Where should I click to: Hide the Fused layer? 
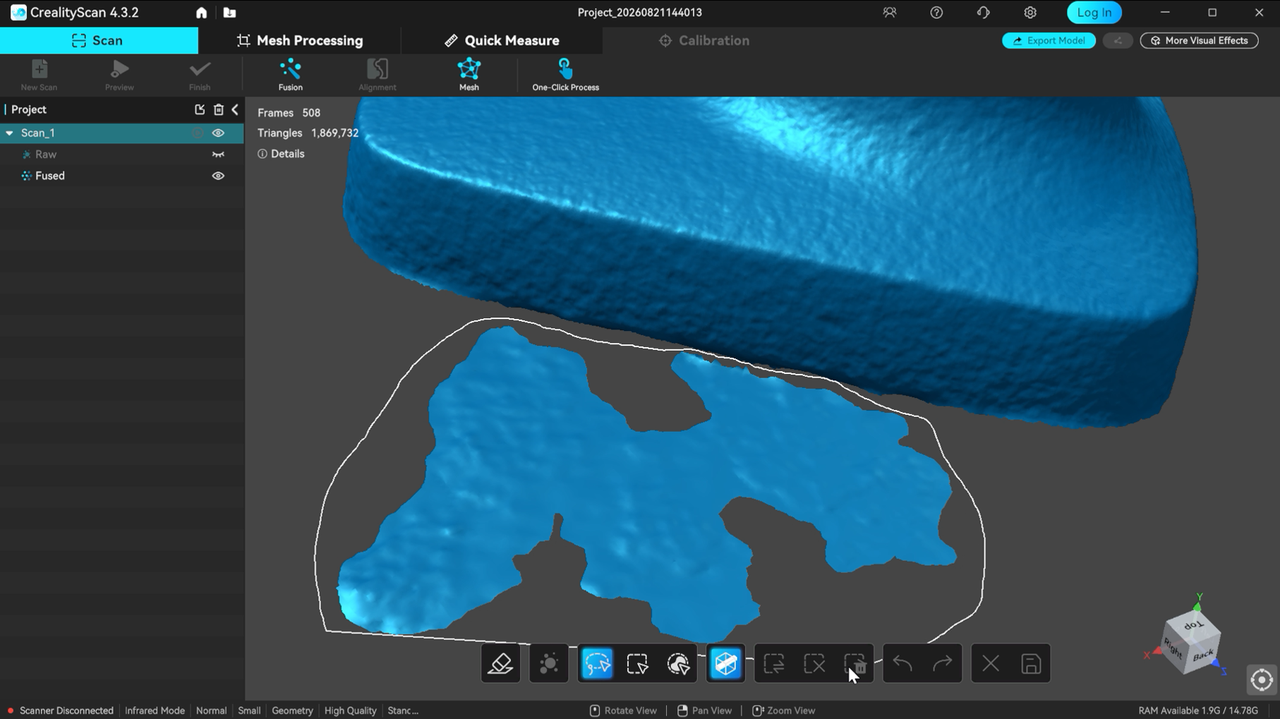point(218,176)
